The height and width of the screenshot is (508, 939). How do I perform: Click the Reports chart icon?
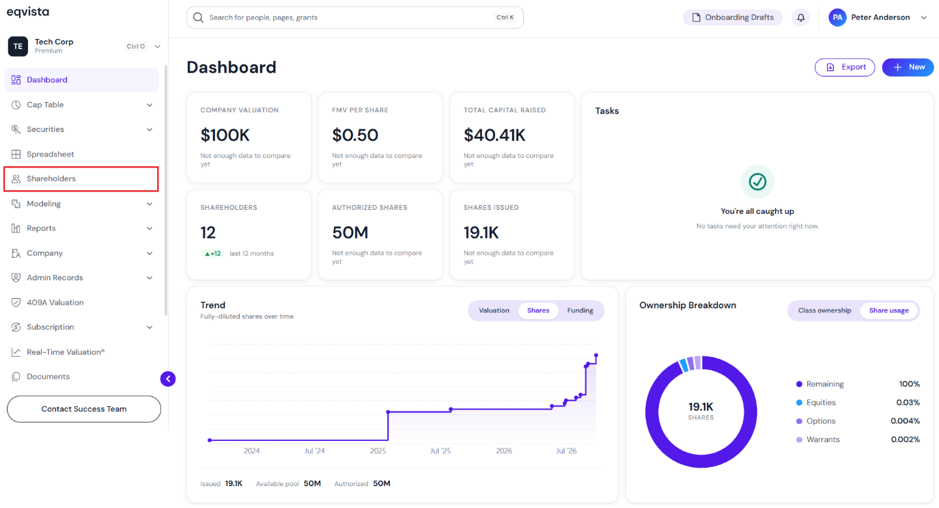(16, 228)
